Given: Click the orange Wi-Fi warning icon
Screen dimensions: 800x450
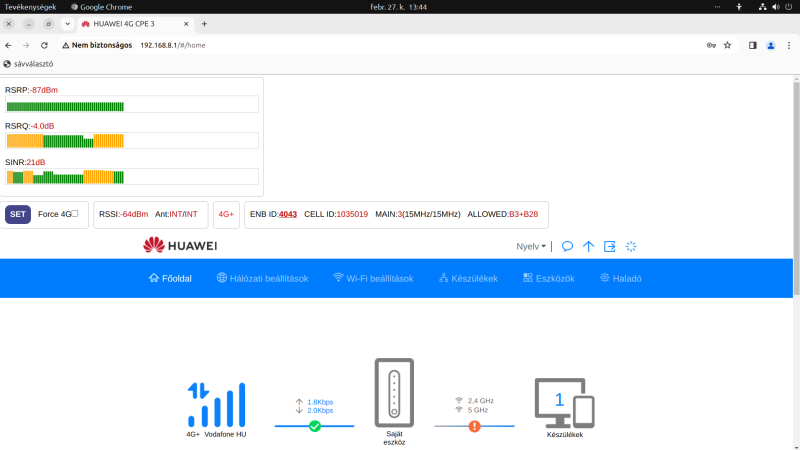Looking at the screenshot, I should (474, 426).
